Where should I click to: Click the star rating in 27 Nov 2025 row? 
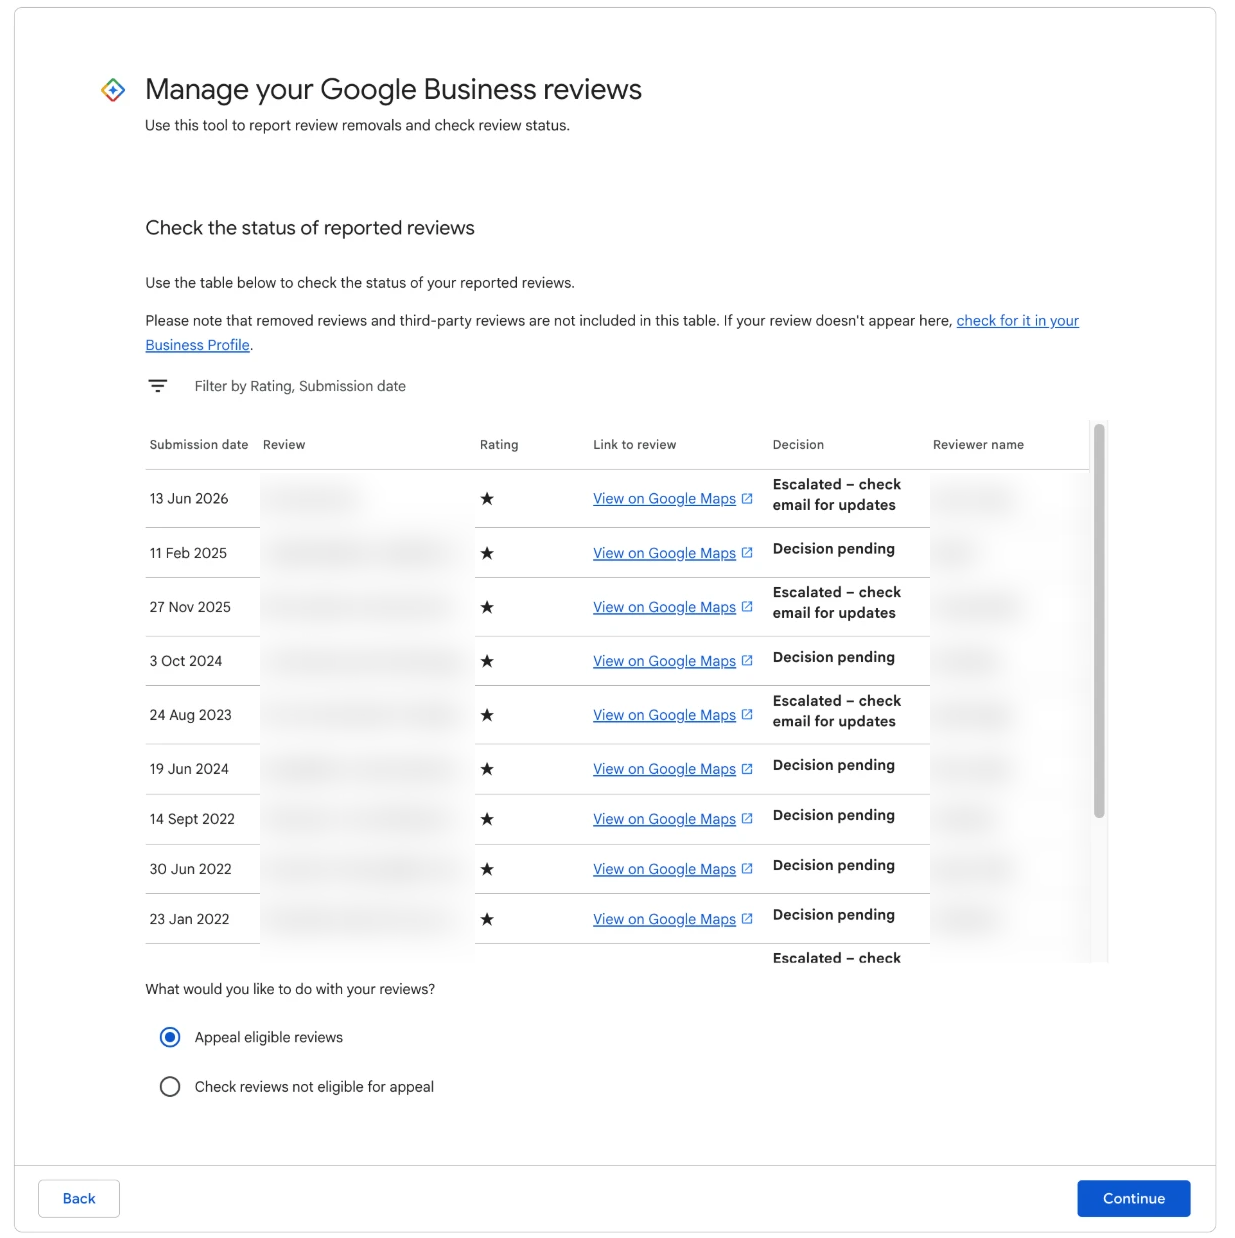(x=487, y=607)
